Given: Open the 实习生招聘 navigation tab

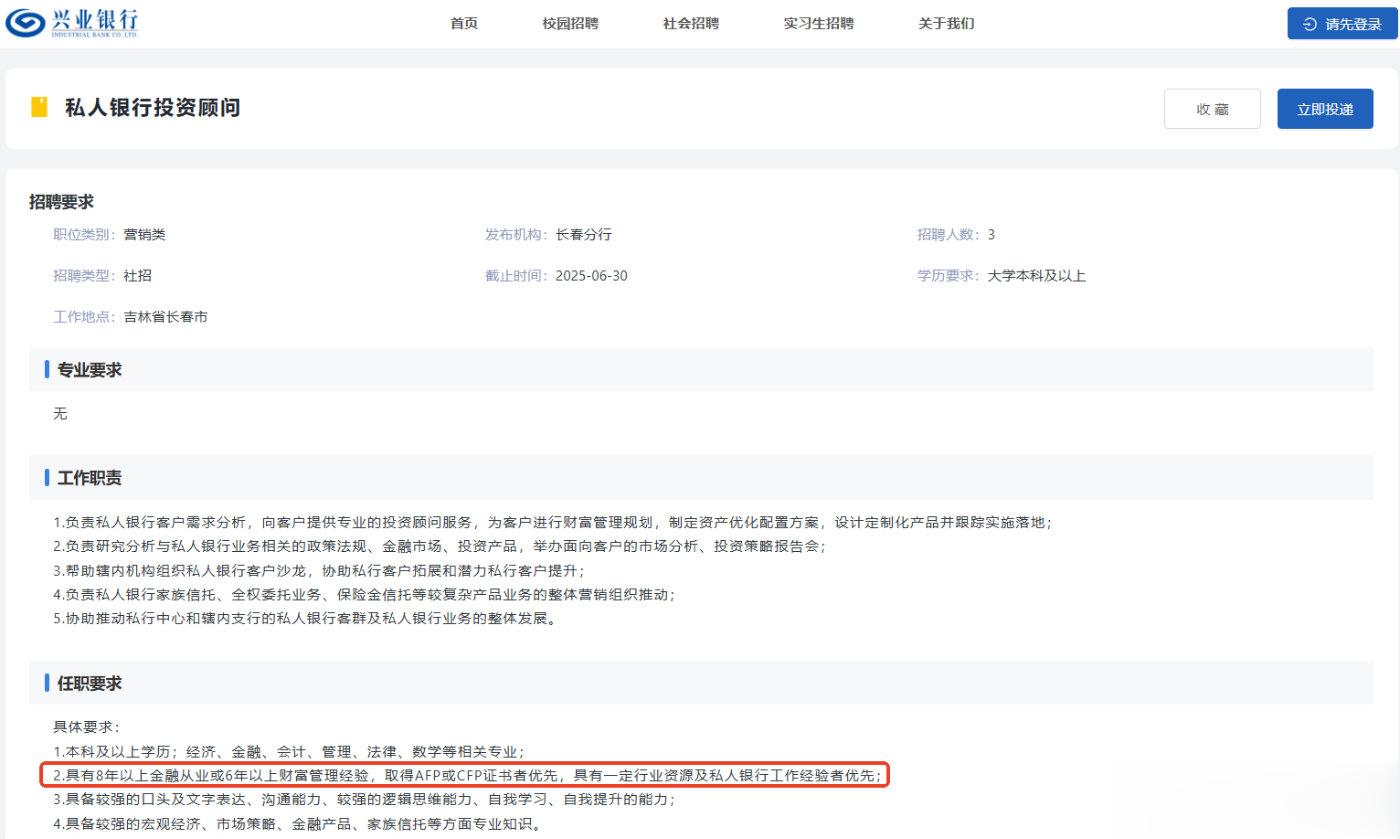Looking at the screenshot, I should 816,23.
